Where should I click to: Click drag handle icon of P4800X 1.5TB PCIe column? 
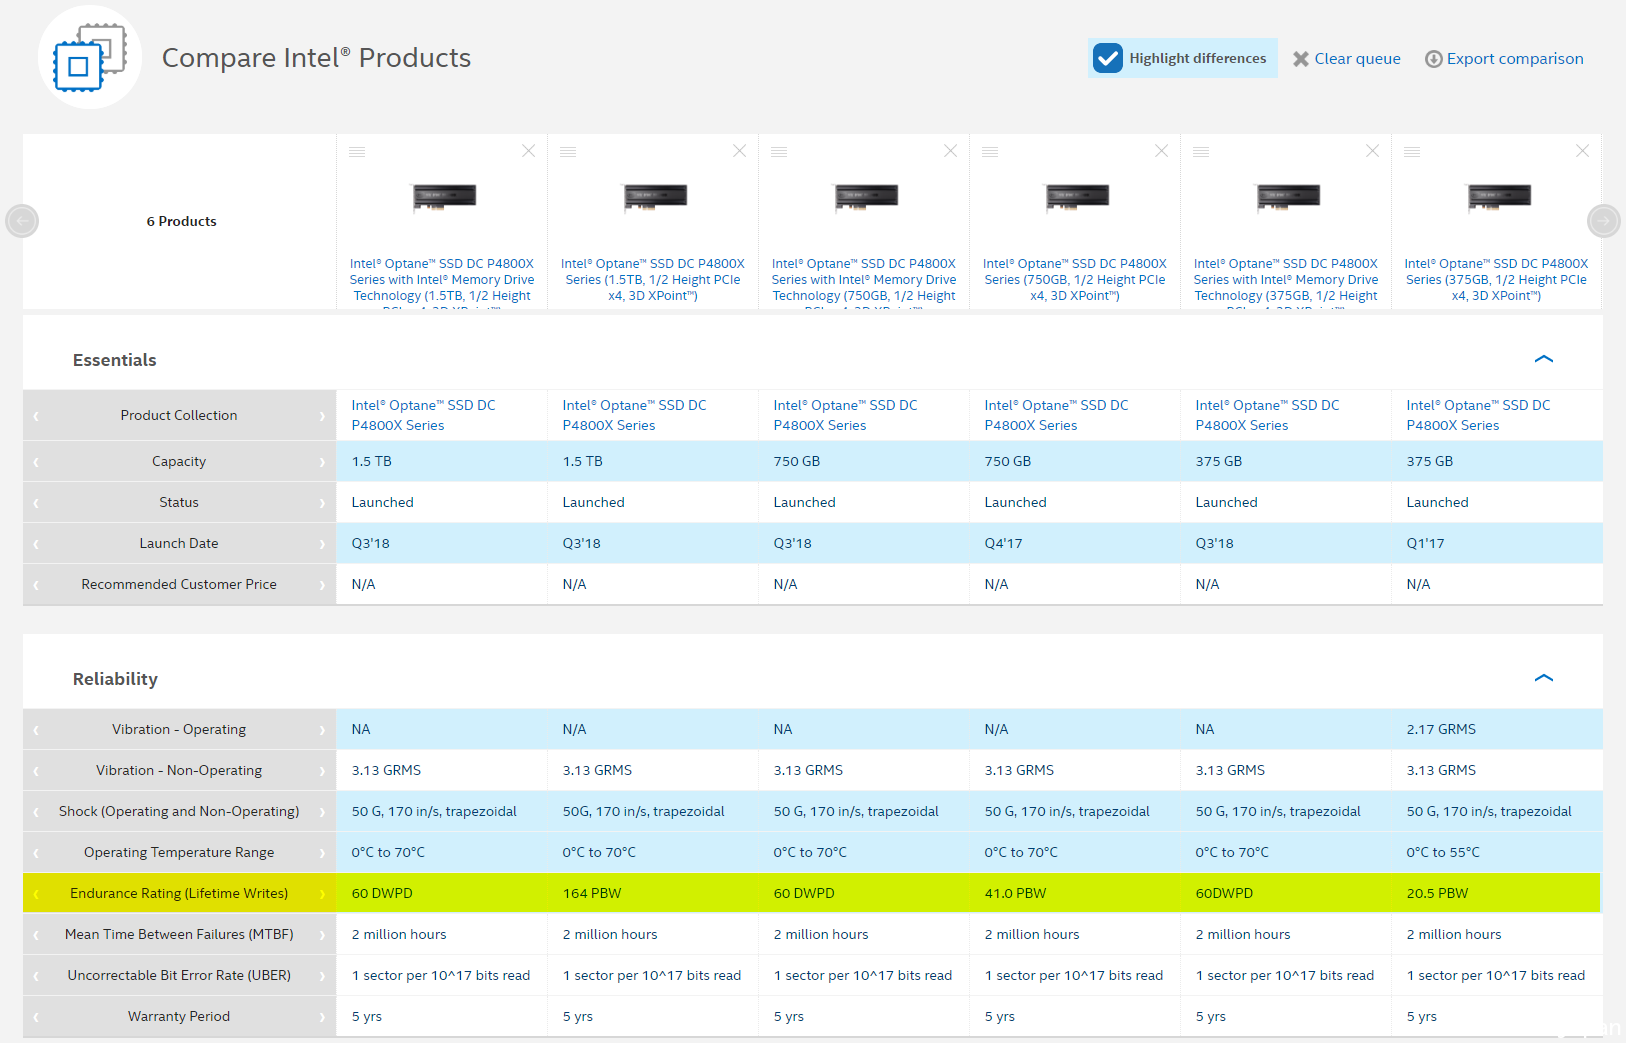568,152
